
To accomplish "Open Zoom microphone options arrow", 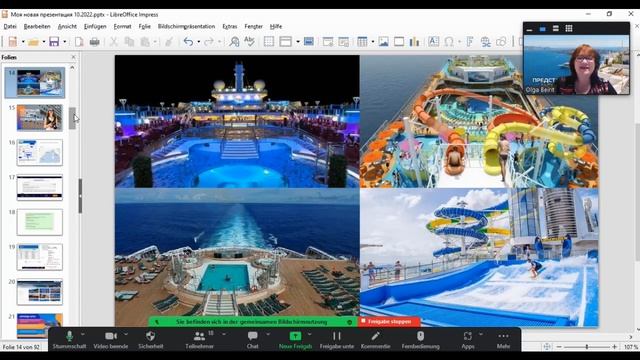I will [83, 334].
